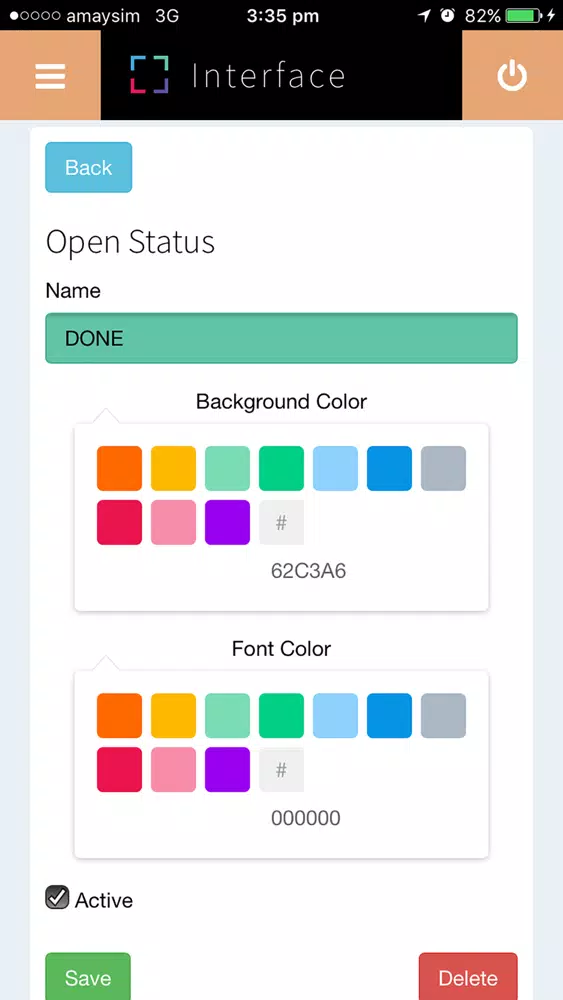The height and width of the screenshot is (1000, 563).
Task: Save the status changes
Action: tap(88, 977)
